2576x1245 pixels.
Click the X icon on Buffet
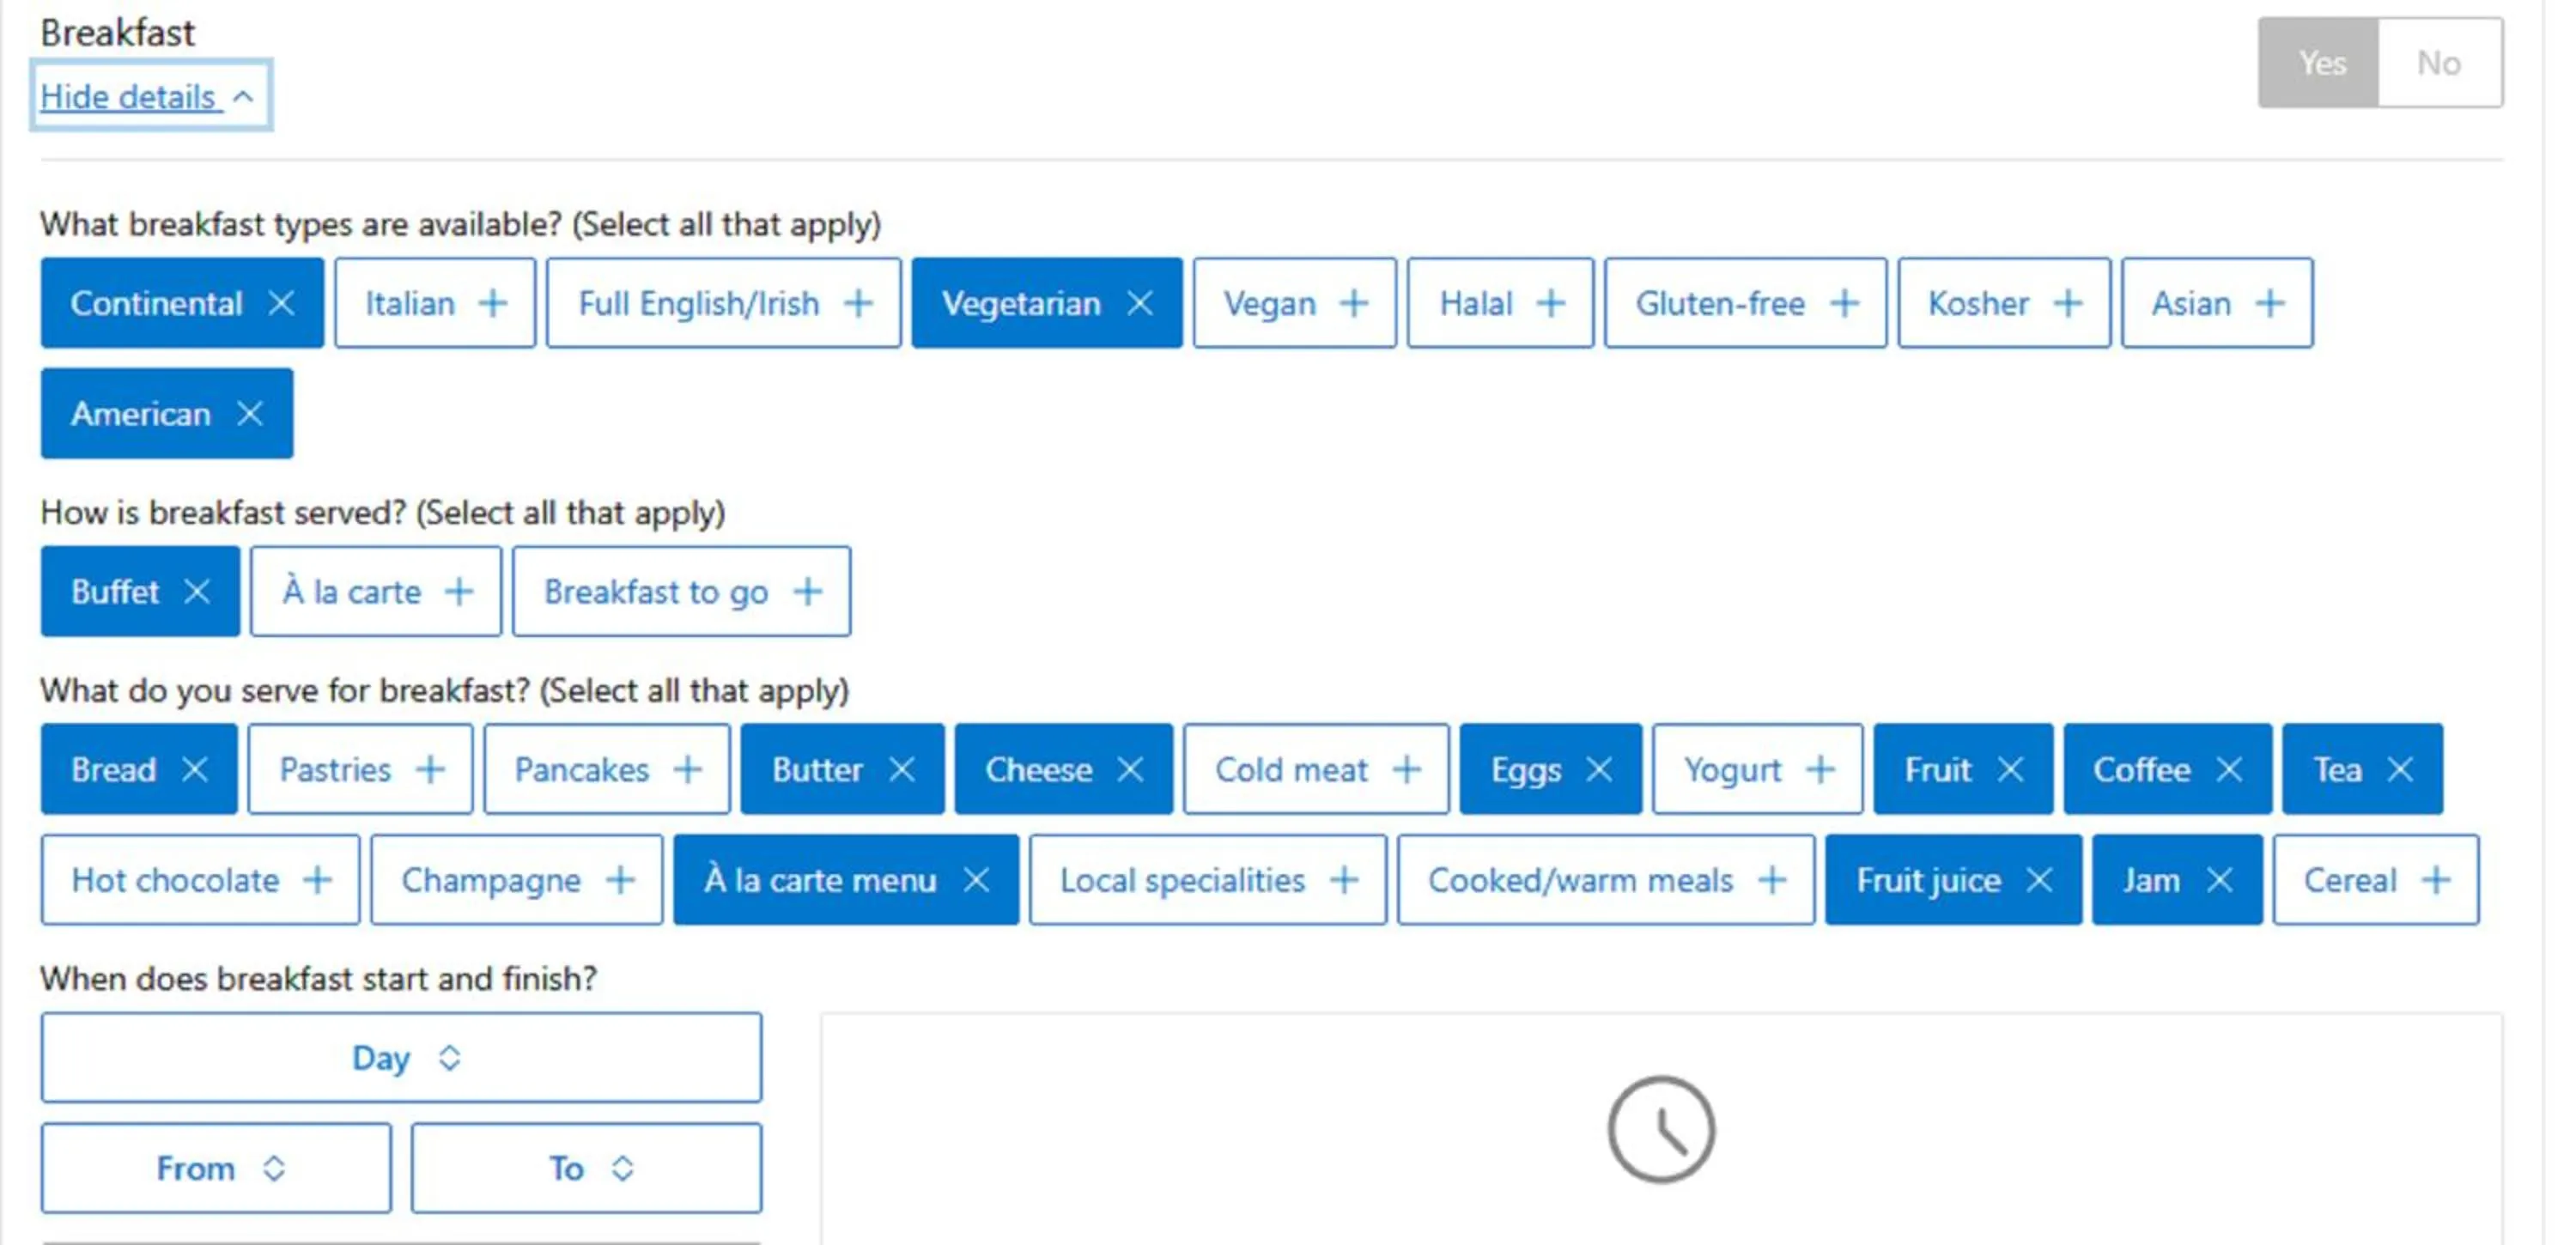(x=197, y=592)
